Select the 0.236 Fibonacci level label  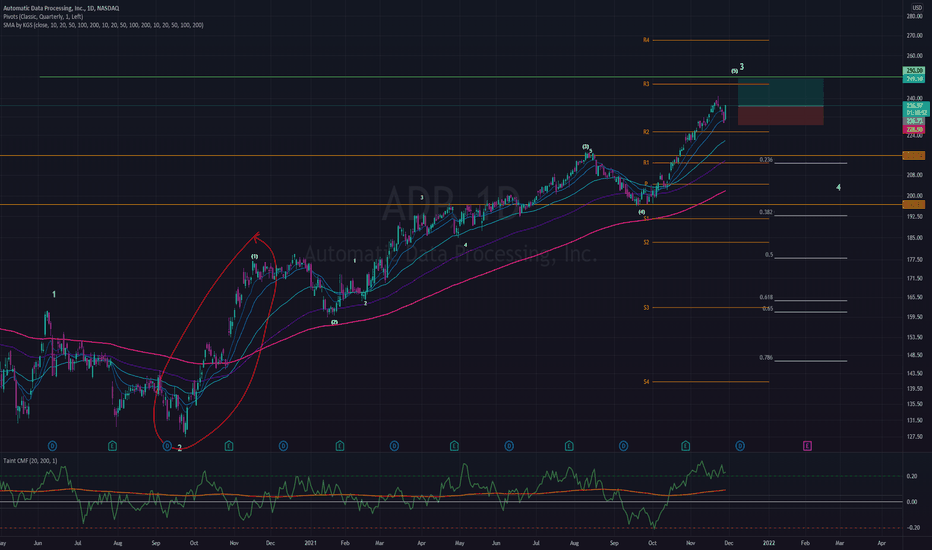click(766, 160)
